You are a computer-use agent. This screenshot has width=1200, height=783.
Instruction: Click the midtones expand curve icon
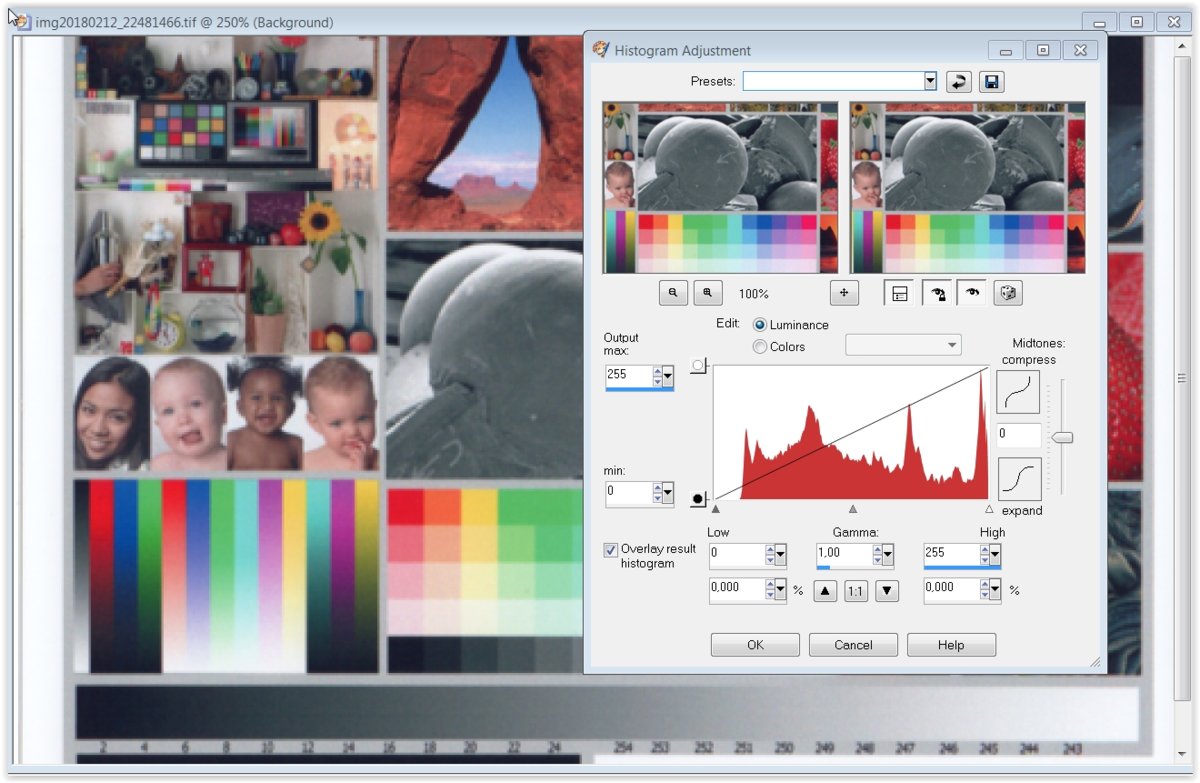point(1018,479)
